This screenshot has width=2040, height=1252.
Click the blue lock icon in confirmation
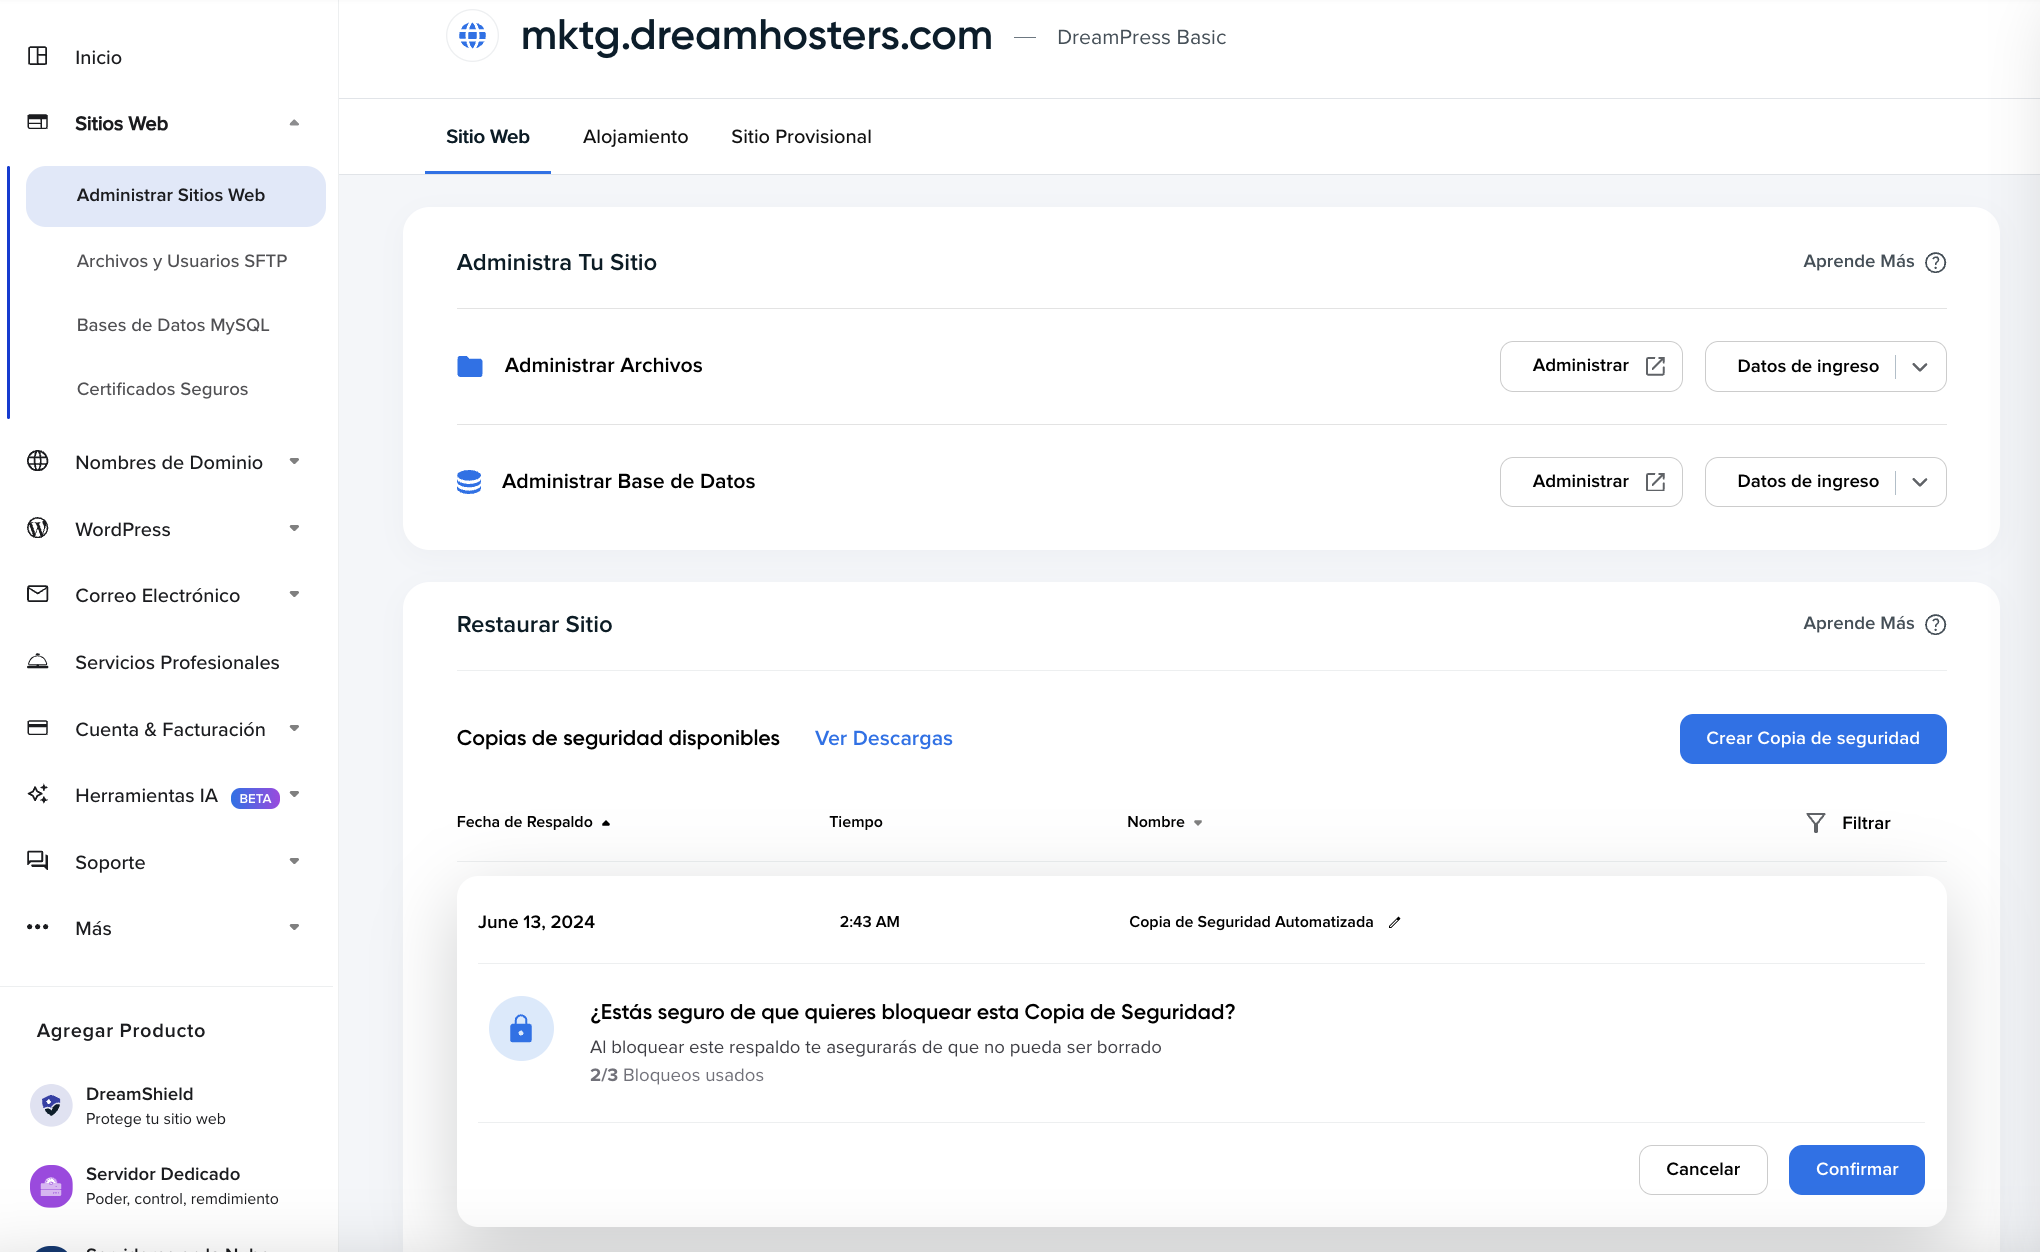tap(521, 1029)
